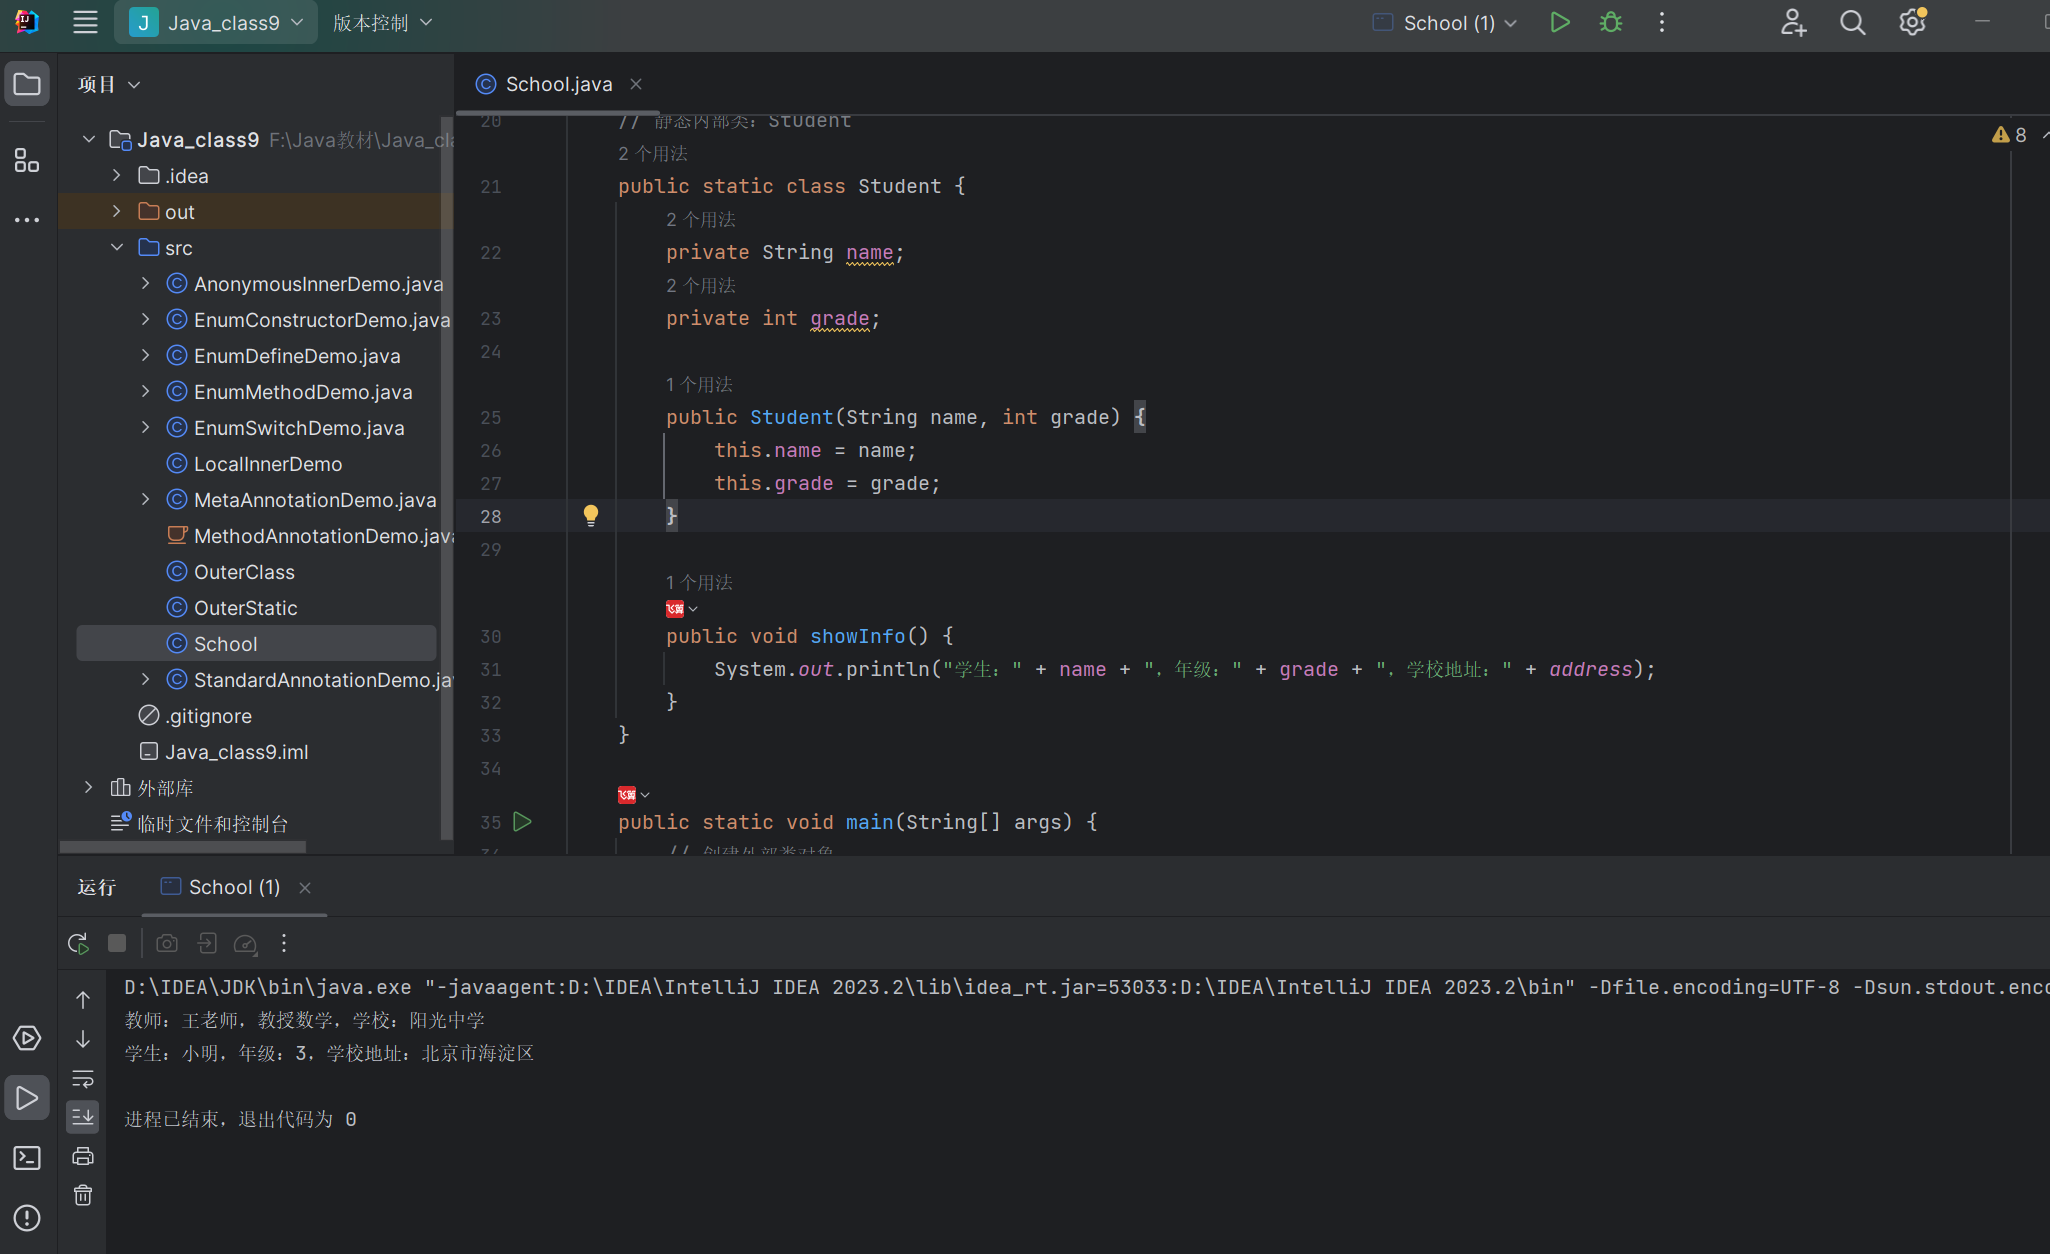
Task: Toggle scroll to end in console
Action: click(x=83, y=1116)
